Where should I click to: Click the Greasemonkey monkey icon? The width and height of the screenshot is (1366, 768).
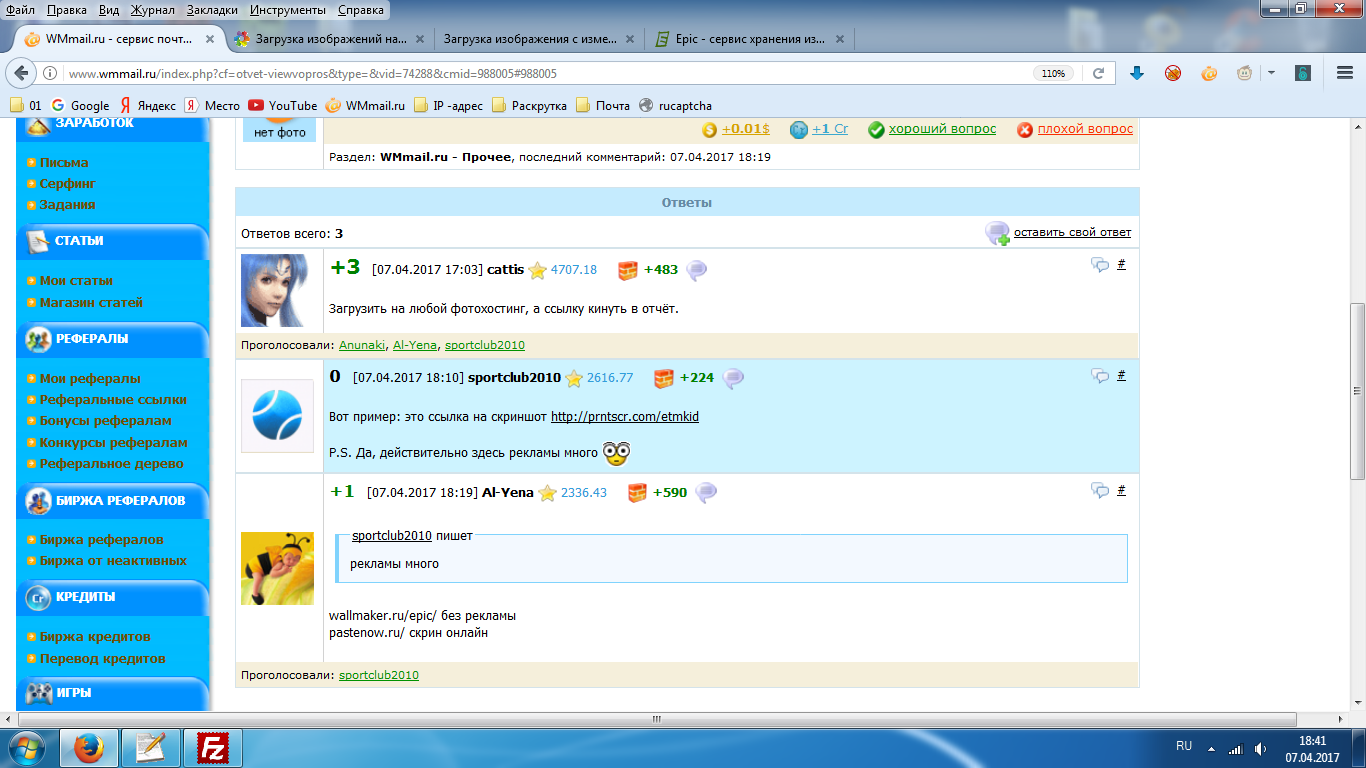pyautogui.click(x=1245, y=73)
